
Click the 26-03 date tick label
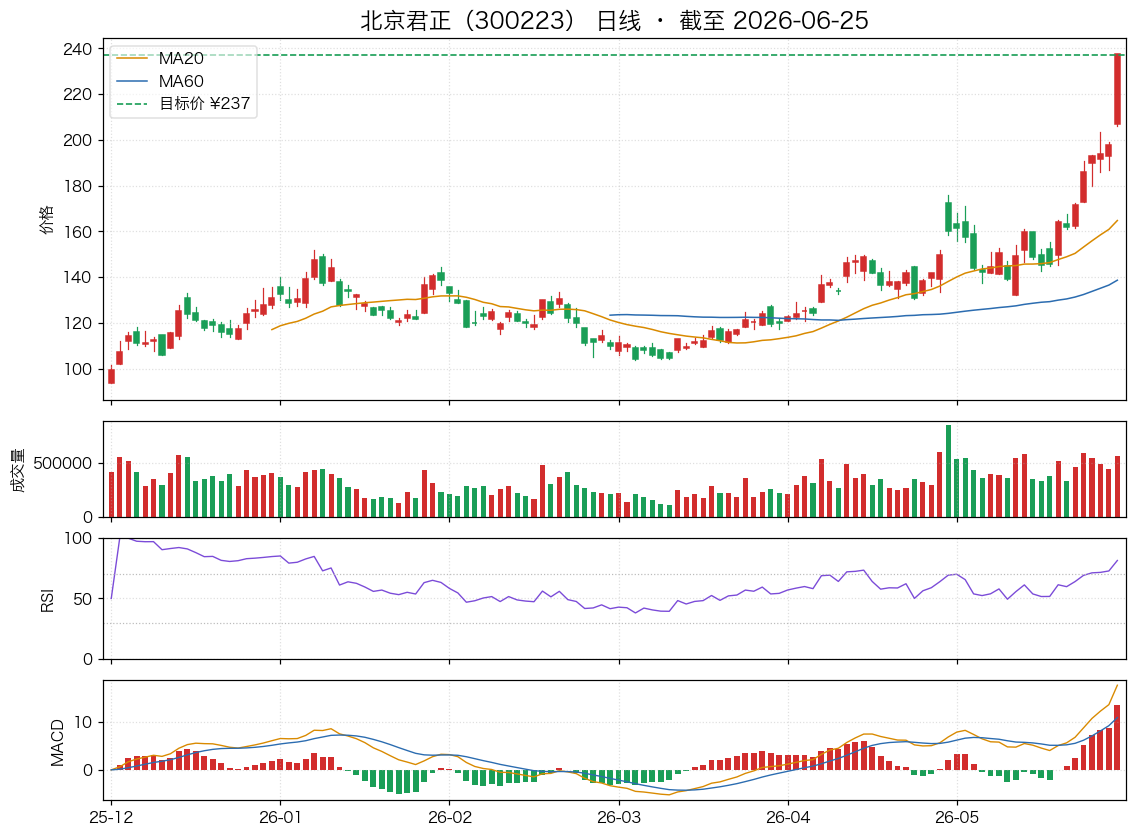[619, 817]
